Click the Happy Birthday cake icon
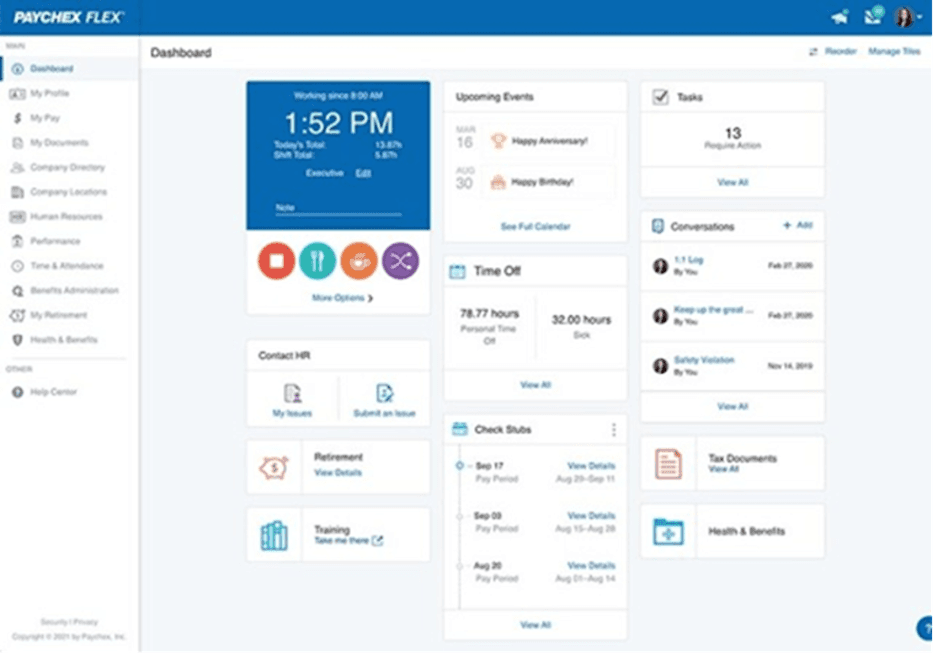936x654 pixels. (498, 182)
